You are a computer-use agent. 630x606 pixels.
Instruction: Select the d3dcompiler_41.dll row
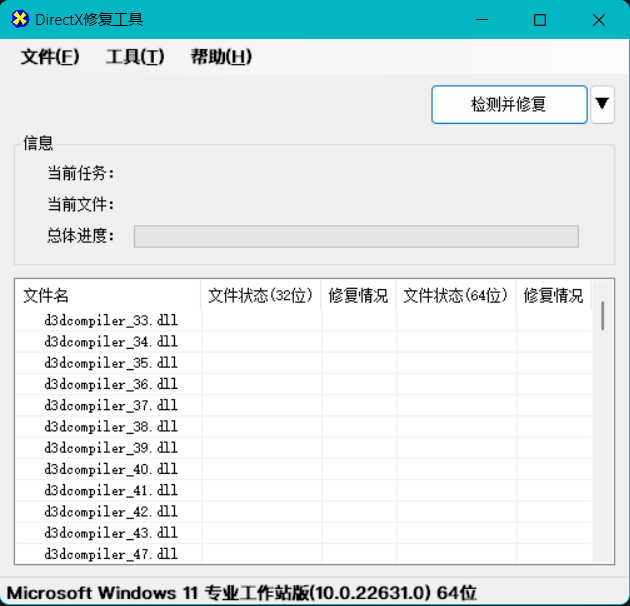304,491
